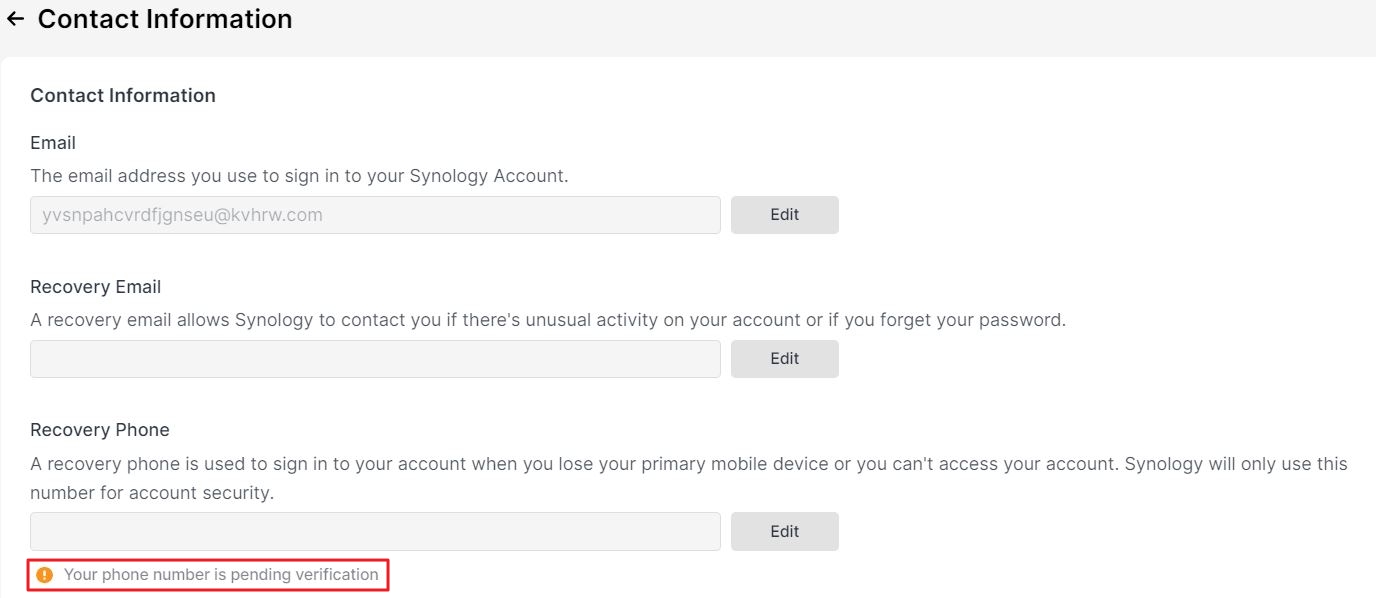
Task: Click the "Email" field label
Action: (x=53, y=143)
